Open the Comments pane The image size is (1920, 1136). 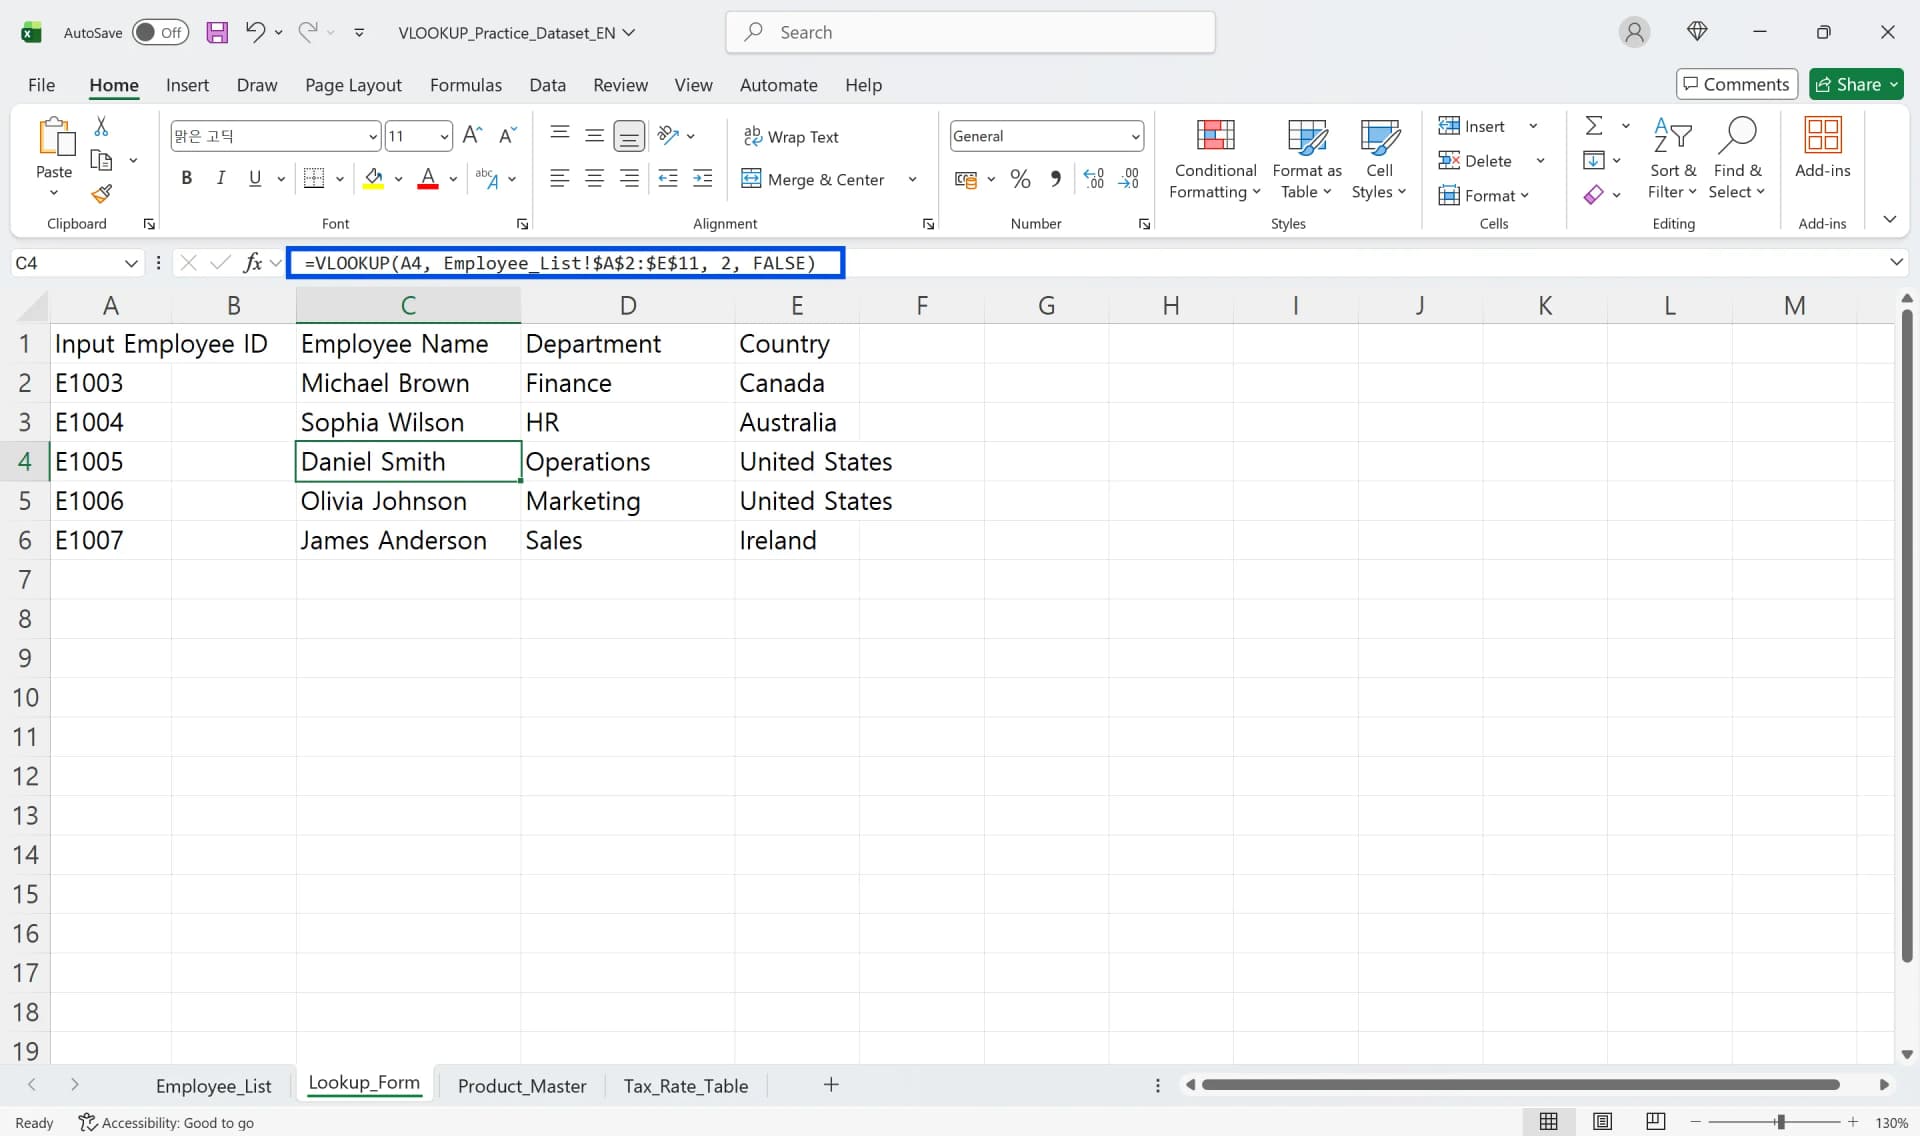1737,84
